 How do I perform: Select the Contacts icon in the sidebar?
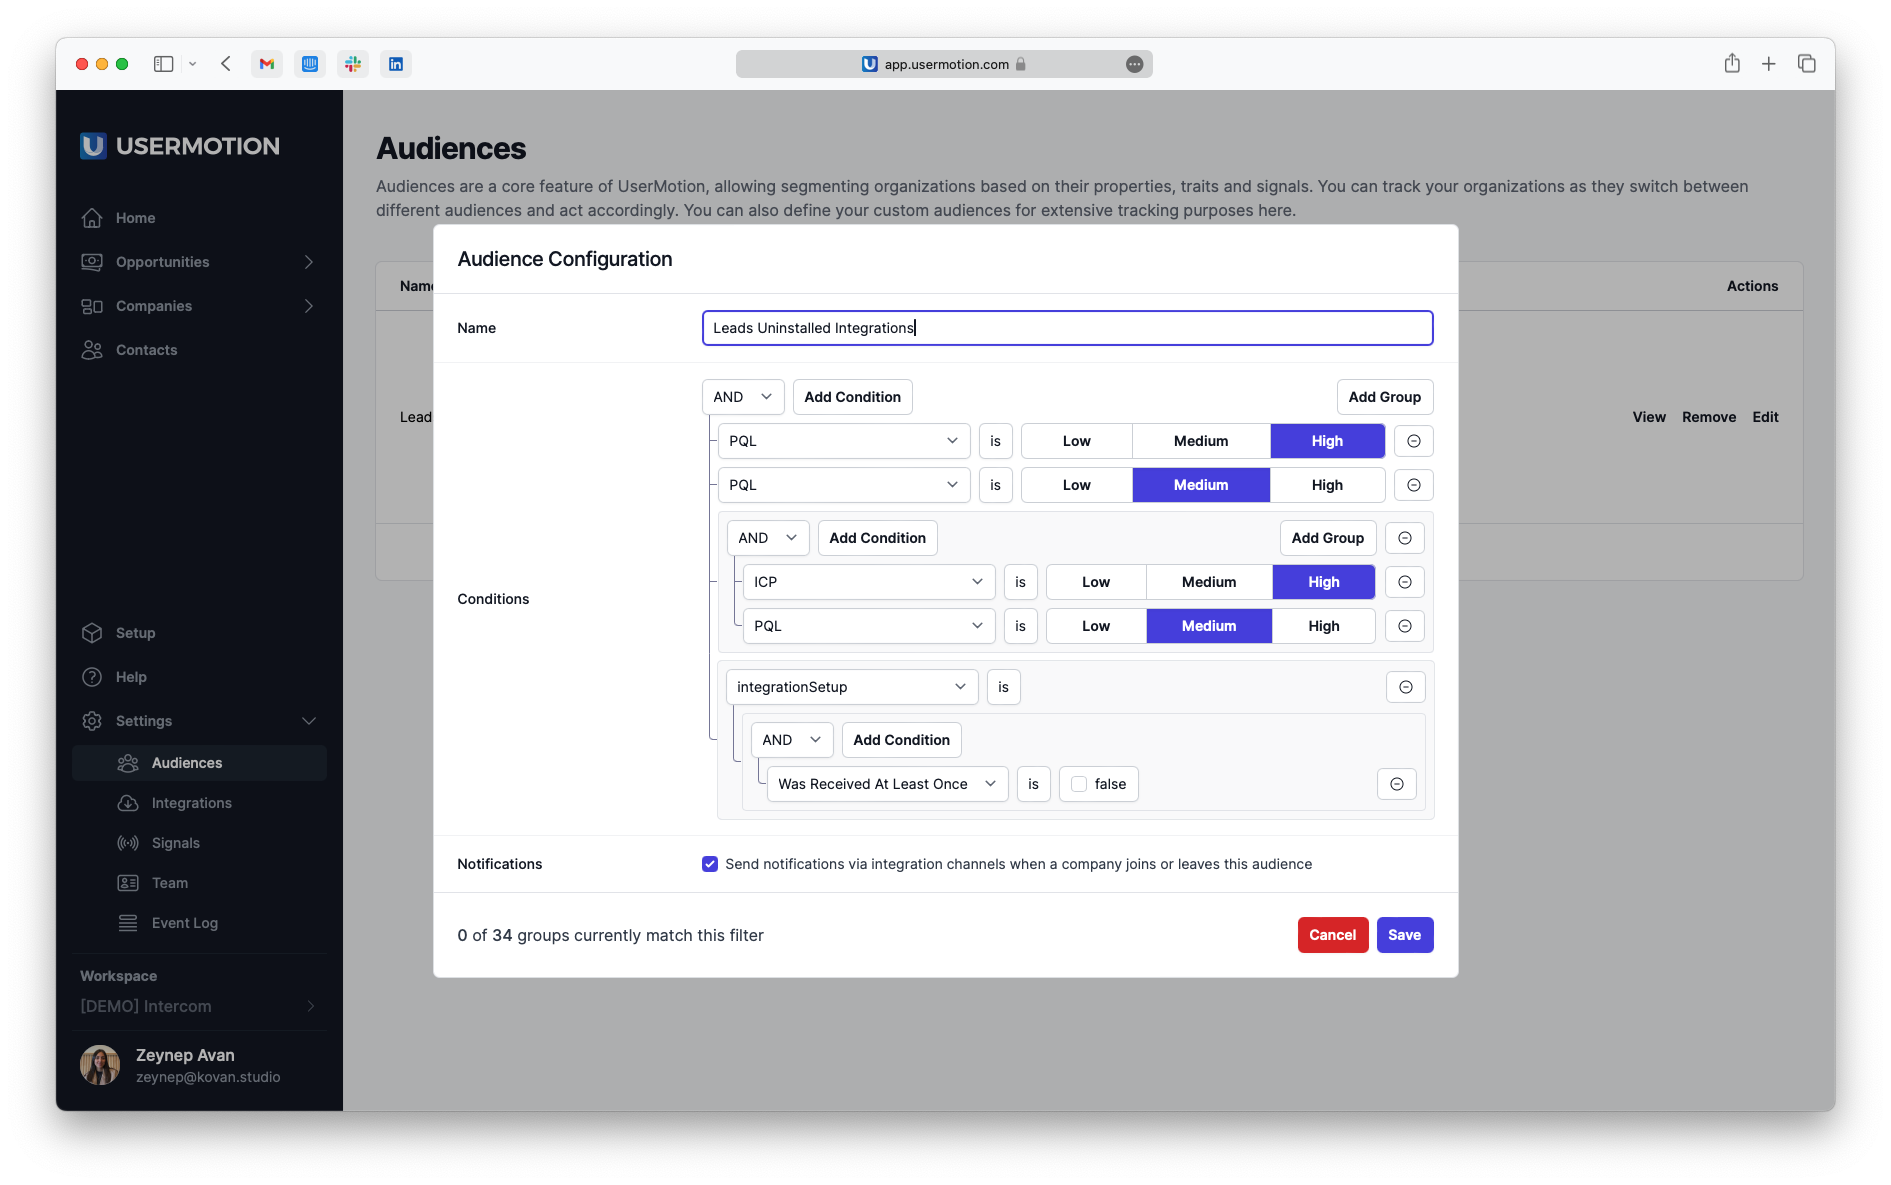point(92,350)
